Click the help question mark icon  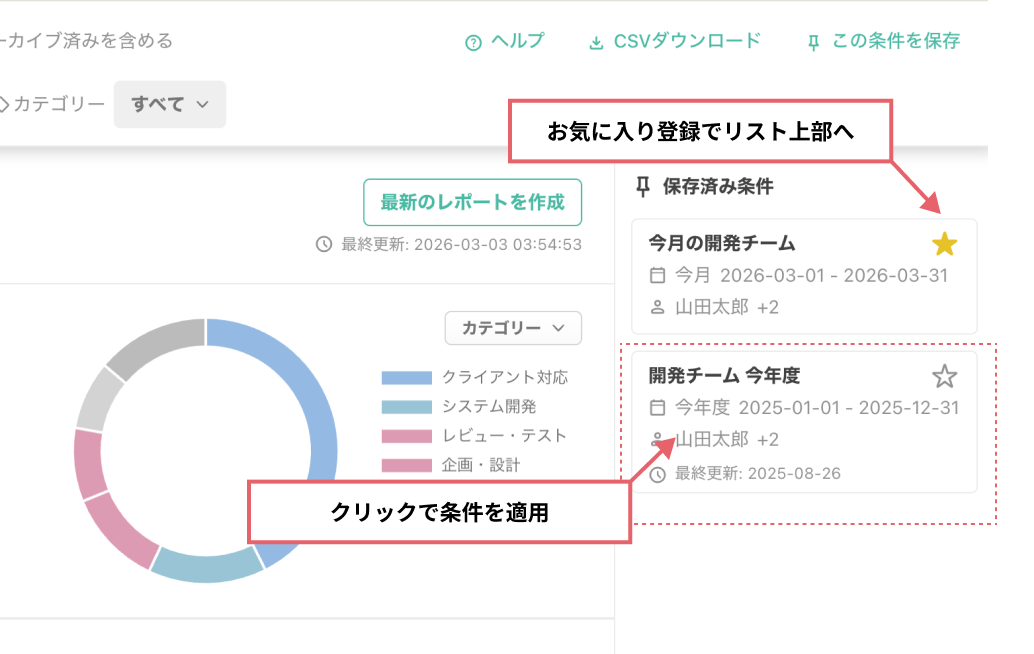(x=471, y=41)
